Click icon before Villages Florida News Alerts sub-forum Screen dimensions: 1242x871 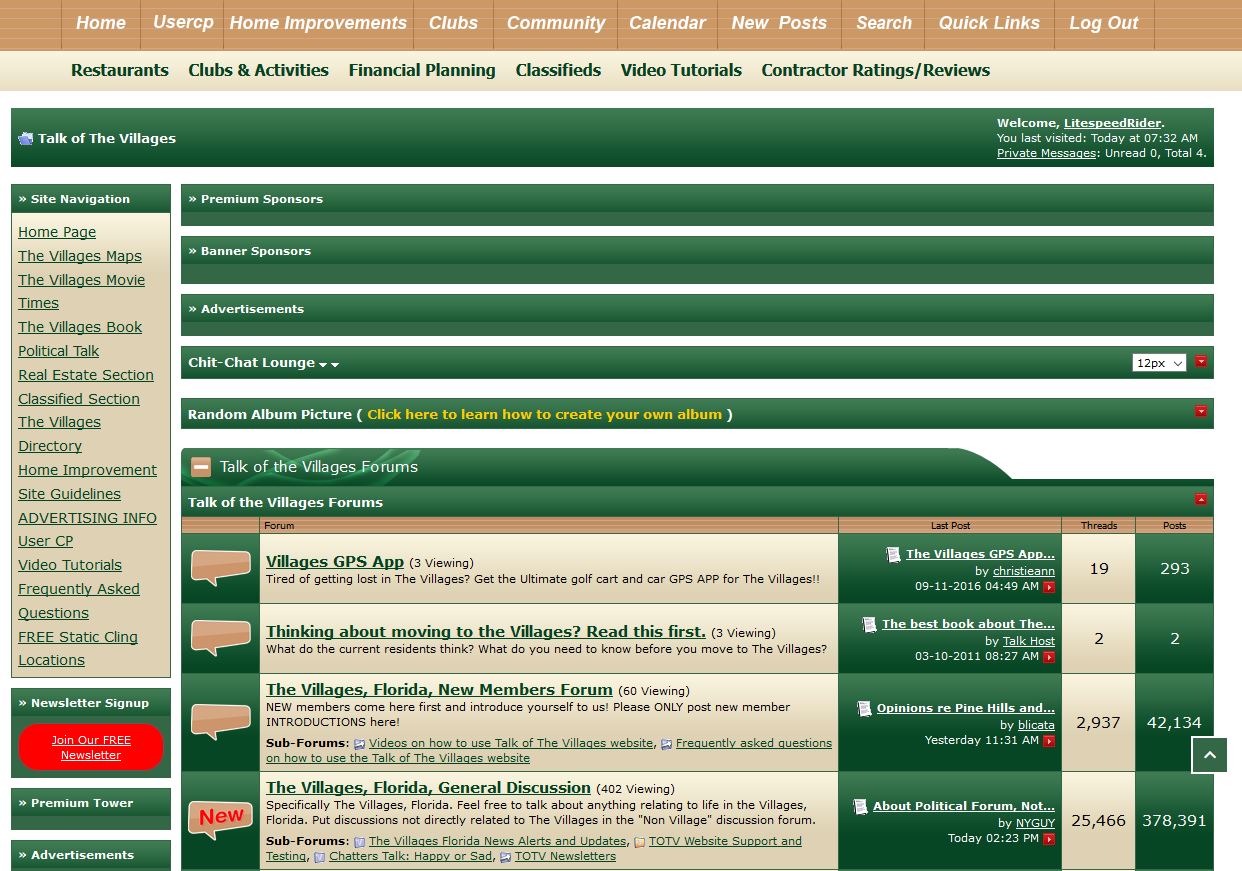point(360,842)
